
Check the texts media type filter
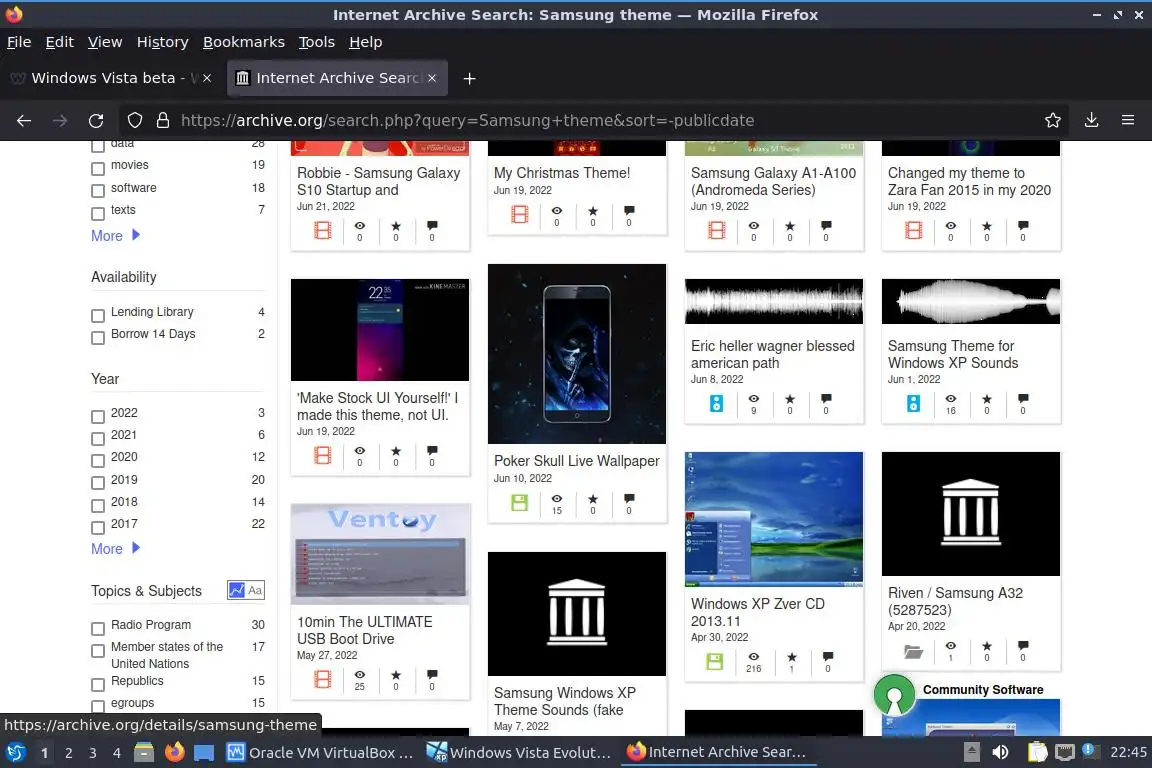click(x=98, y=214)
